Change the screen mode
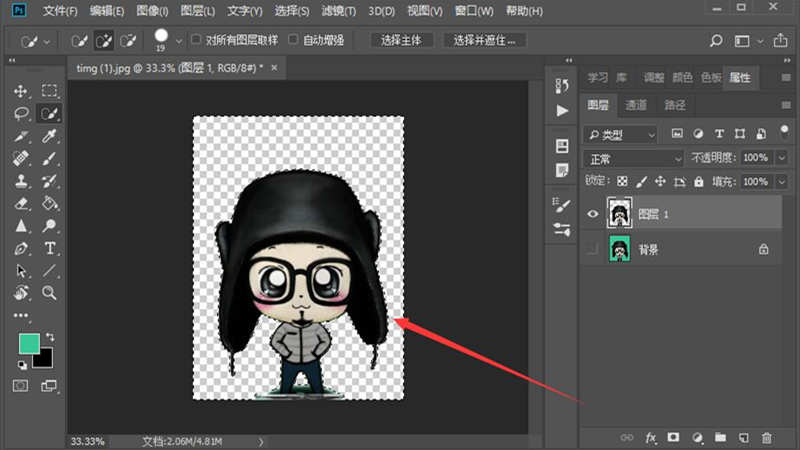Image resolution: width=800 pixels, height=450 pixels. pyautogui.click(x=49, y=386)
